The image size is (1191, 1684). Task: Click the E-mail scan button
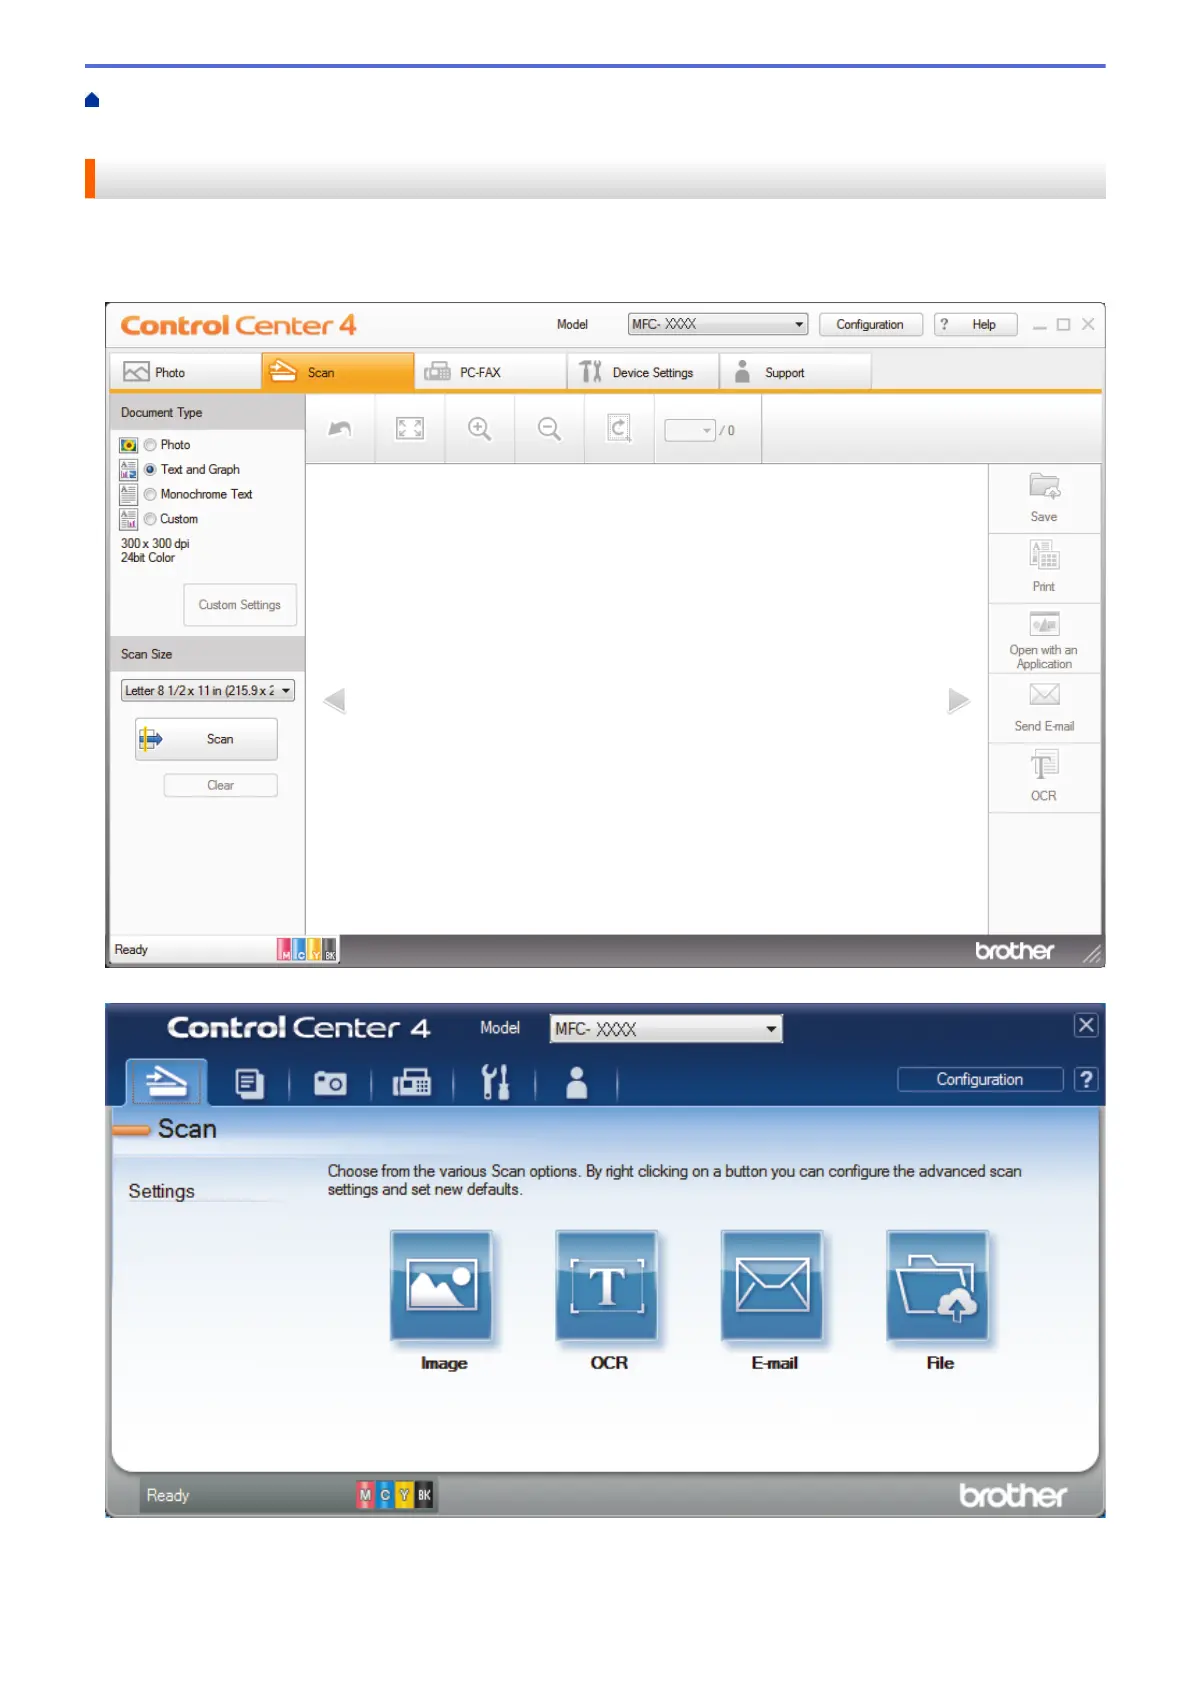tap(773, 1286)
